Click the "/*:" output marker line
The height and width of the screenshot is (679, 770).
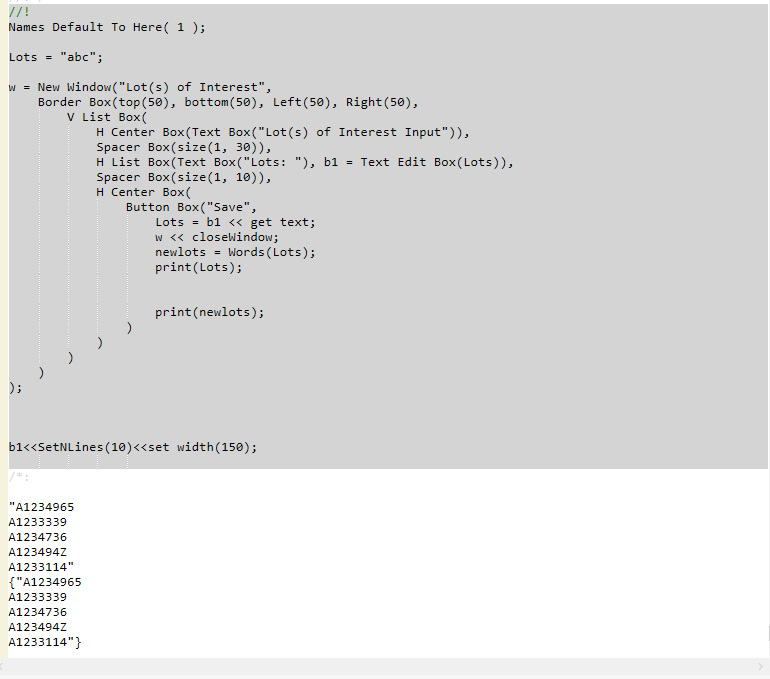click(x=19, y=477)
